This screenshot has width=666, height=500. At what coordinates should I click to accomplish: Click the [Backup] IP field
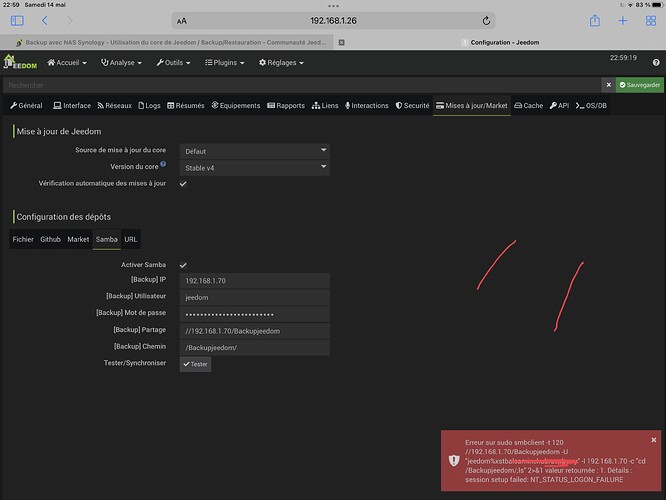[x=255, y=280]
